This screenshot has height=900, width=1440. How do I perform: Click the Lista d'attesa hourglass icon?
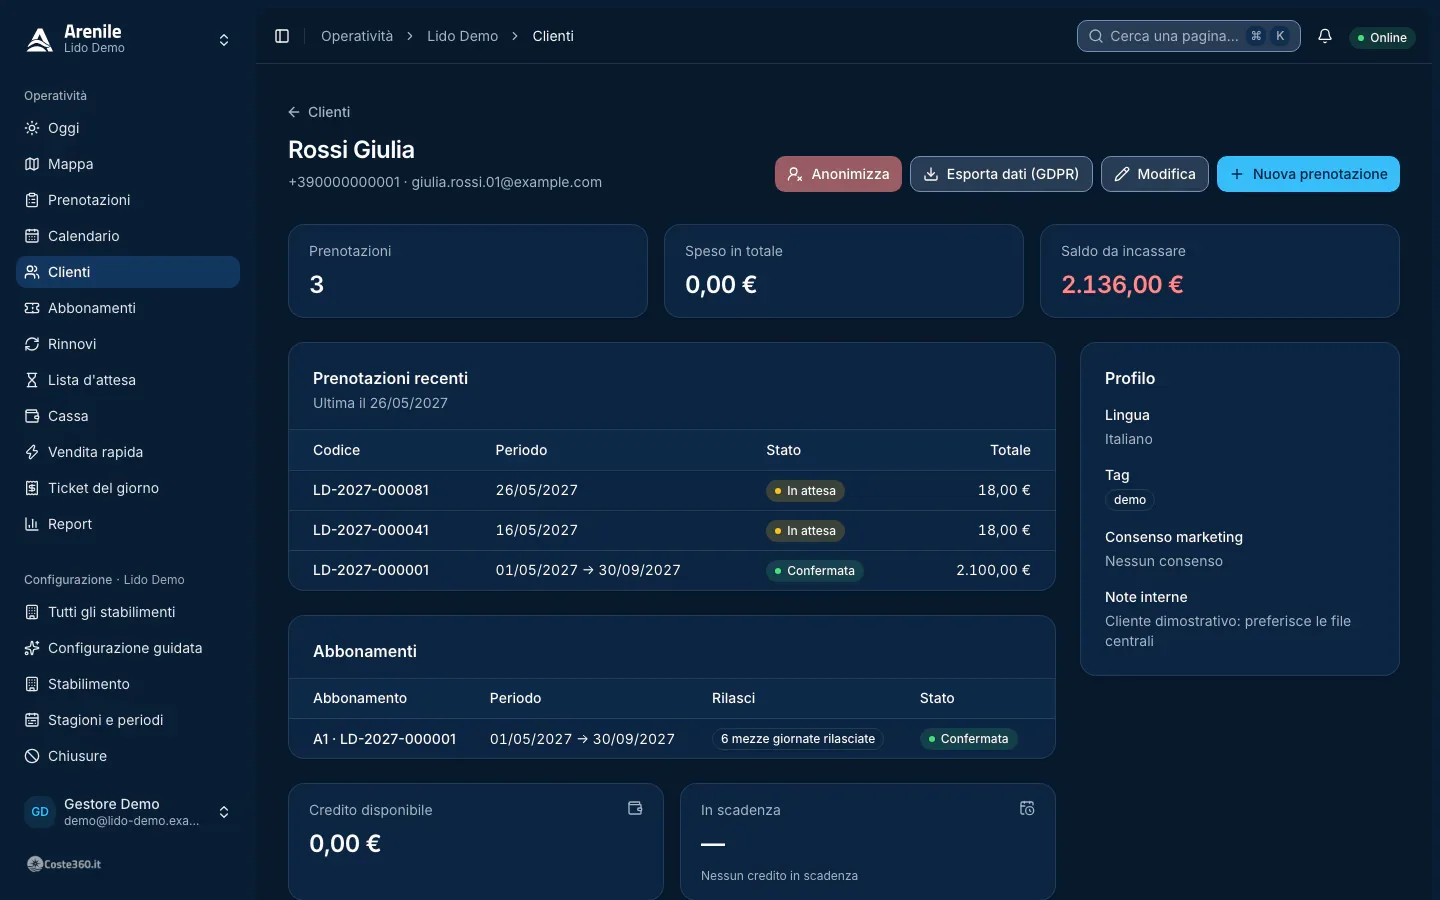pos(32,380)
